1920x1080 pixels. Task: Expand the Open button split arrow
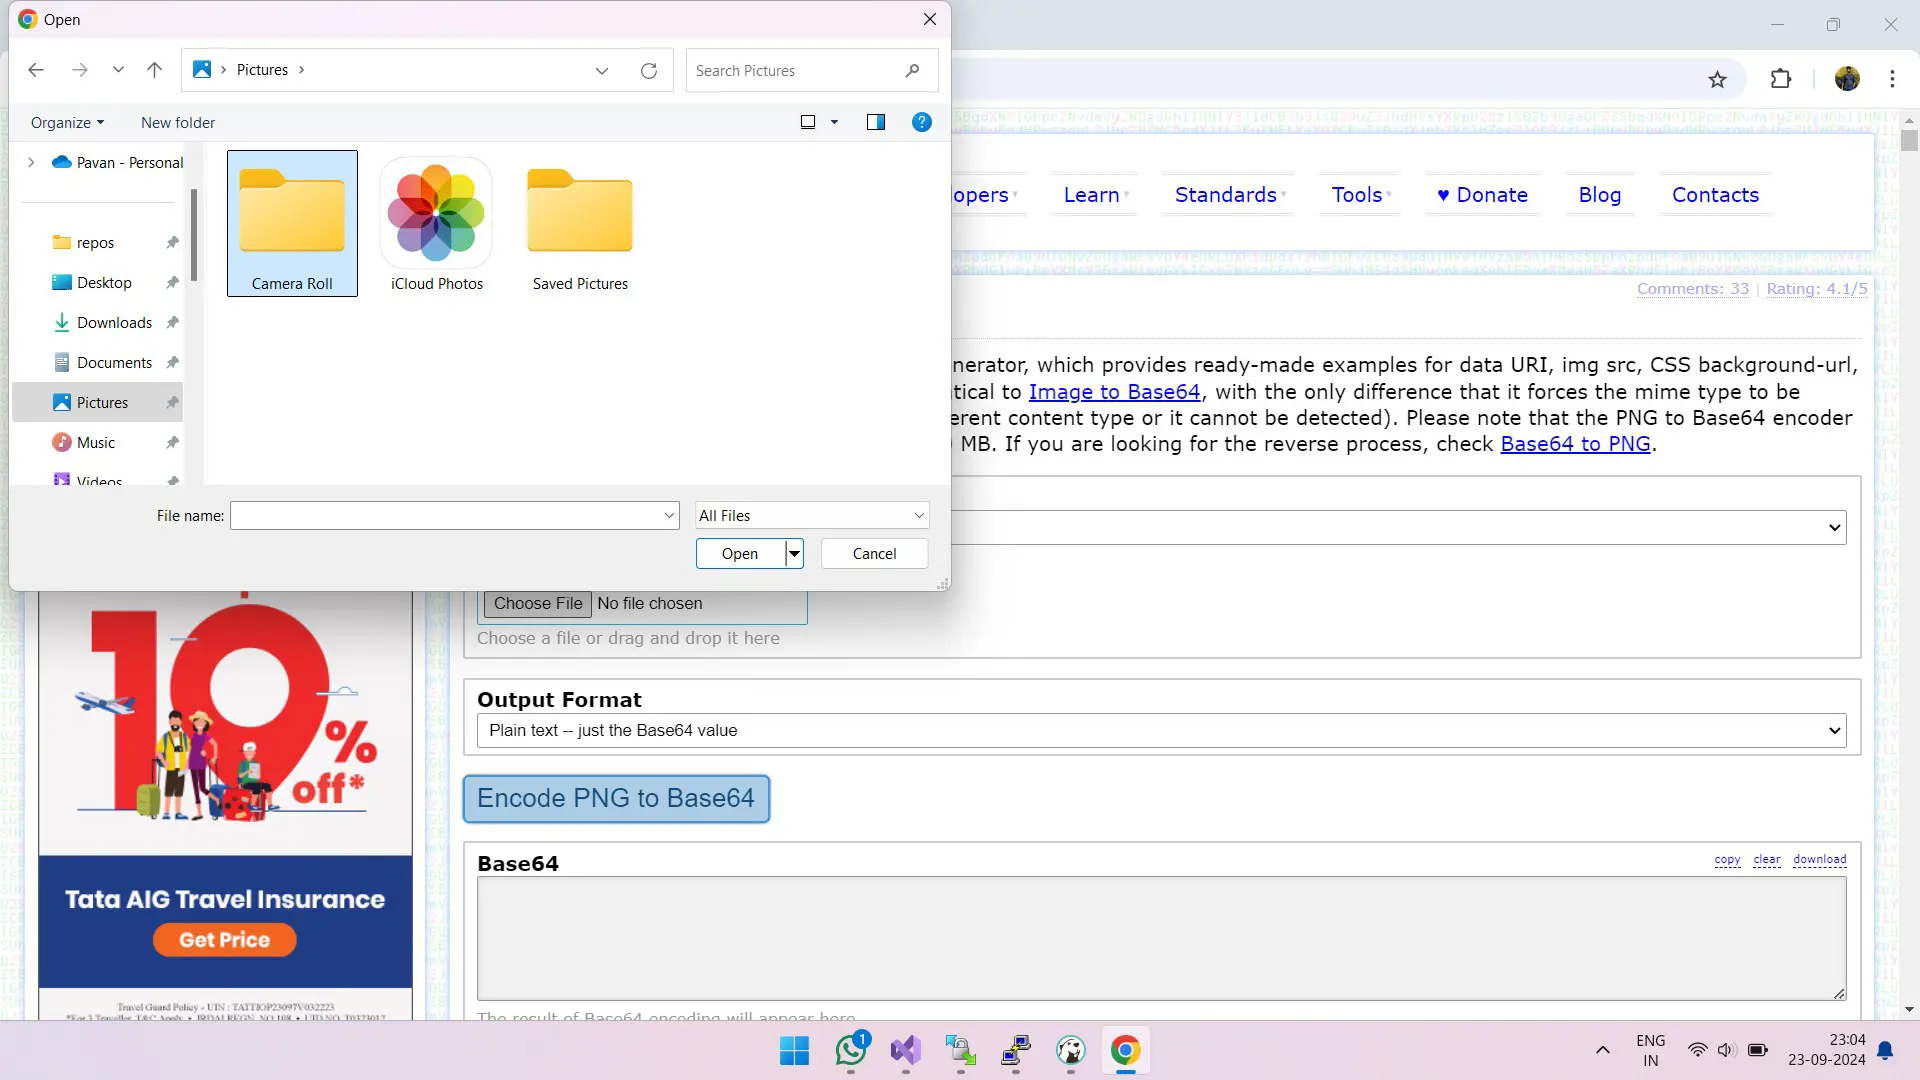coord(794,554)
